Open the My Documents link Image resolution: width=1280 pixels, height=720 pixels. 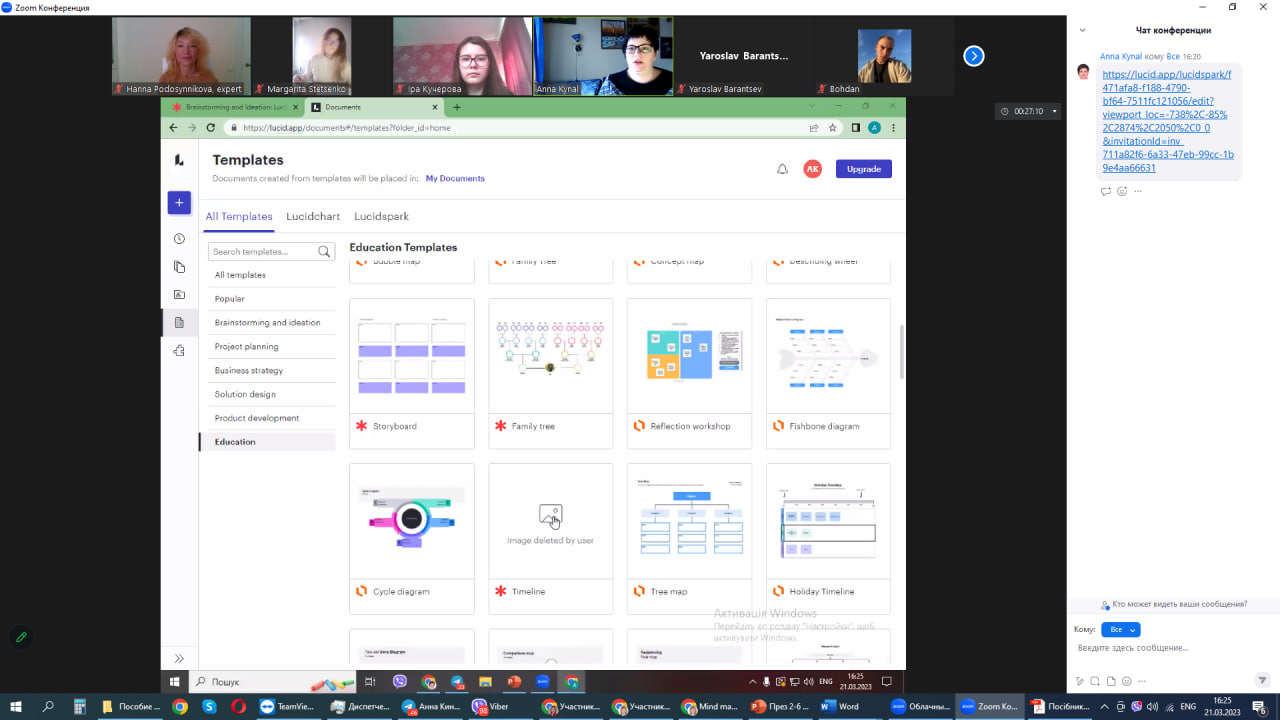pos(455,179)
